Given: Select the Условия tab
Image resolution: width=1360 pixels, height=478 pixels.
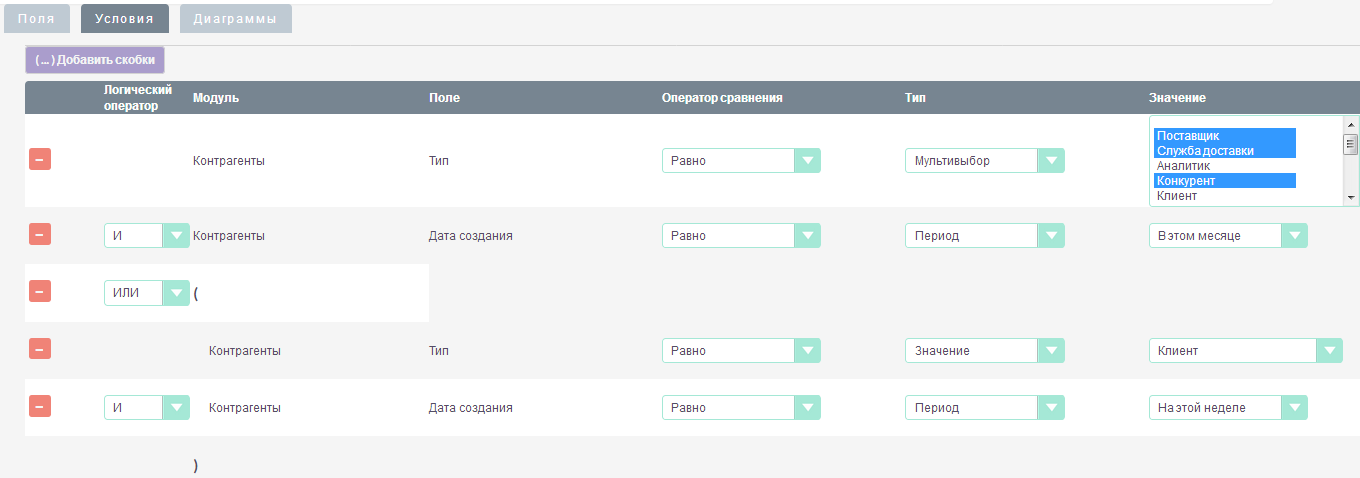Looking at the screenshot, I should (x=125, y=19).
